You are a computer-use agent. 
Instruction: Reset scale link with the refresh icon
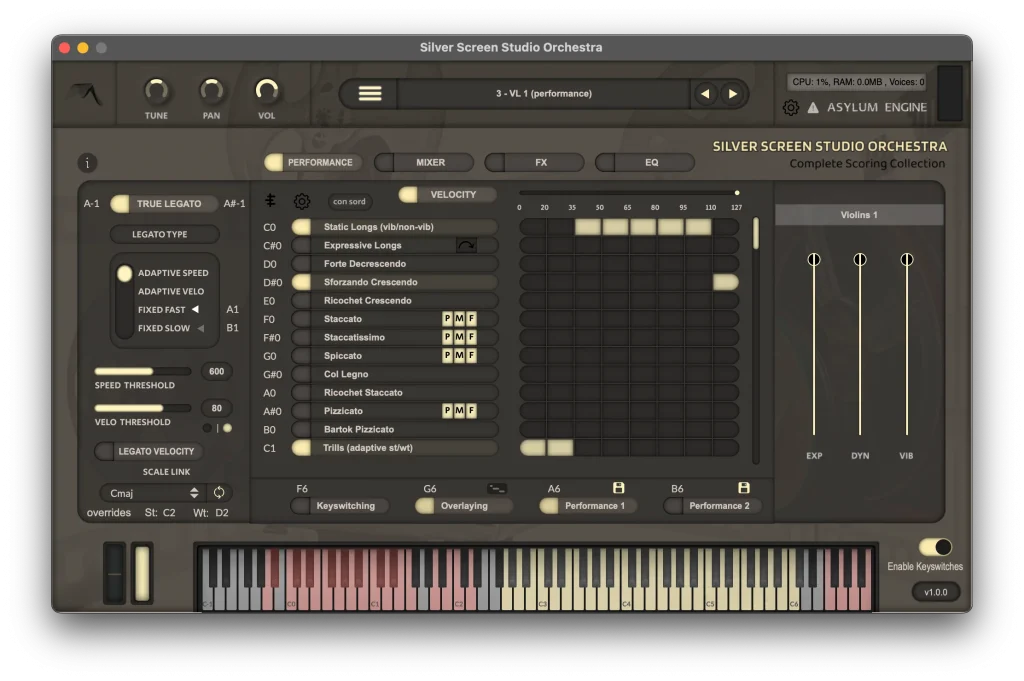pos(219,493)
